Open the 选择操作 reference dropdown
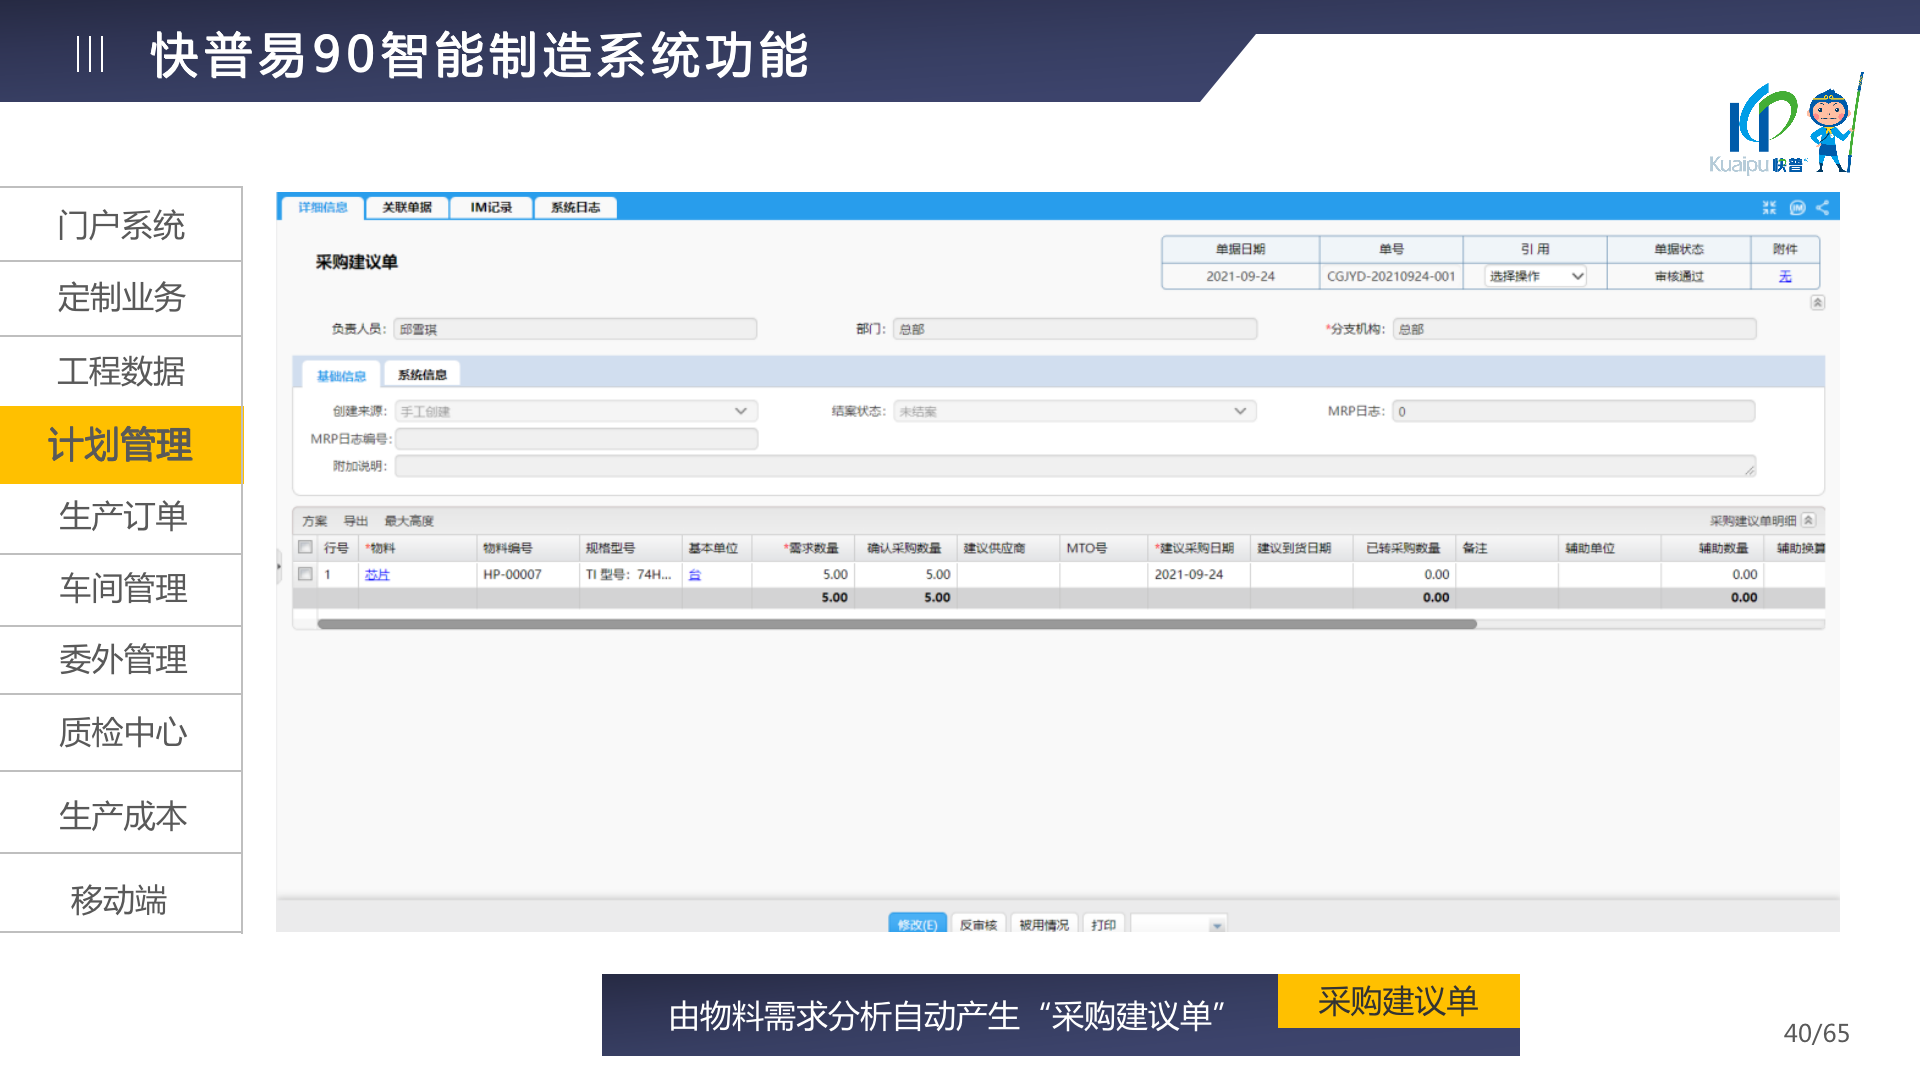Image resolution: width=1920 pixels, height=1080 pixels. (1536, 276)
